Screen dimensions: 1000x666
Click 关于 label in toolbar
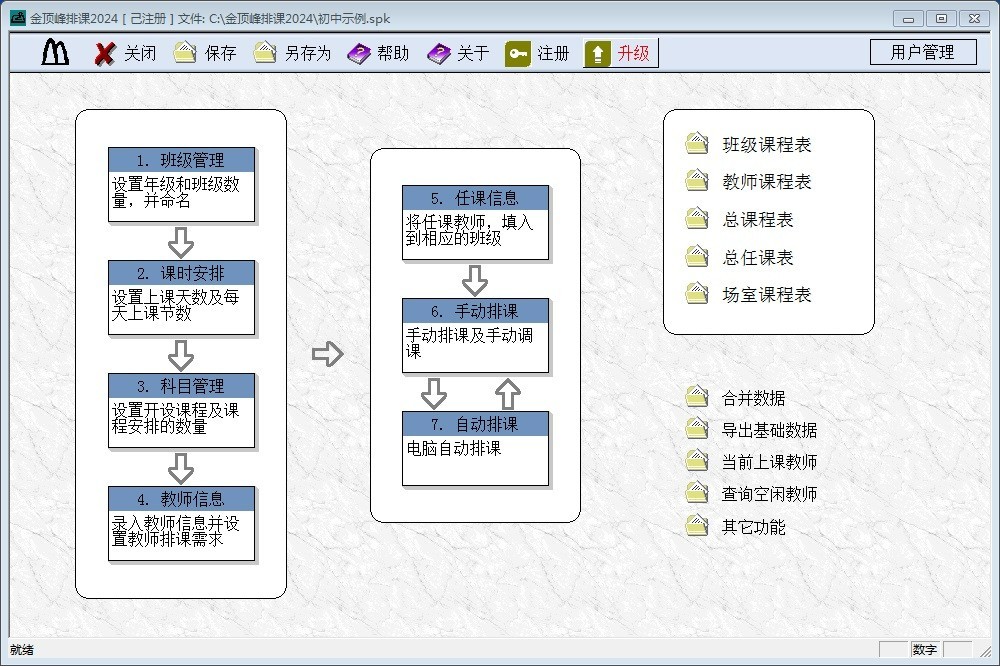[473, 53]
